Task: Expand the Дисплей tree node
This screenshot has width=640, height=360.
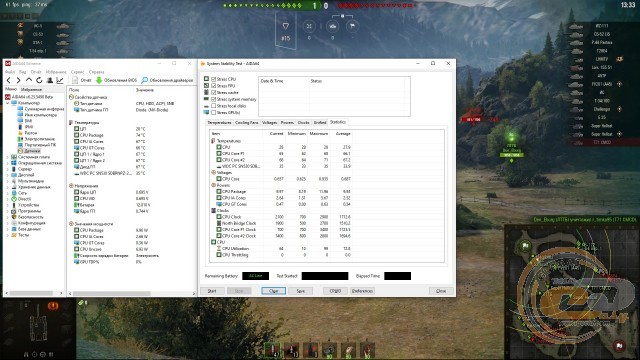Action: (x=7, y=175)
